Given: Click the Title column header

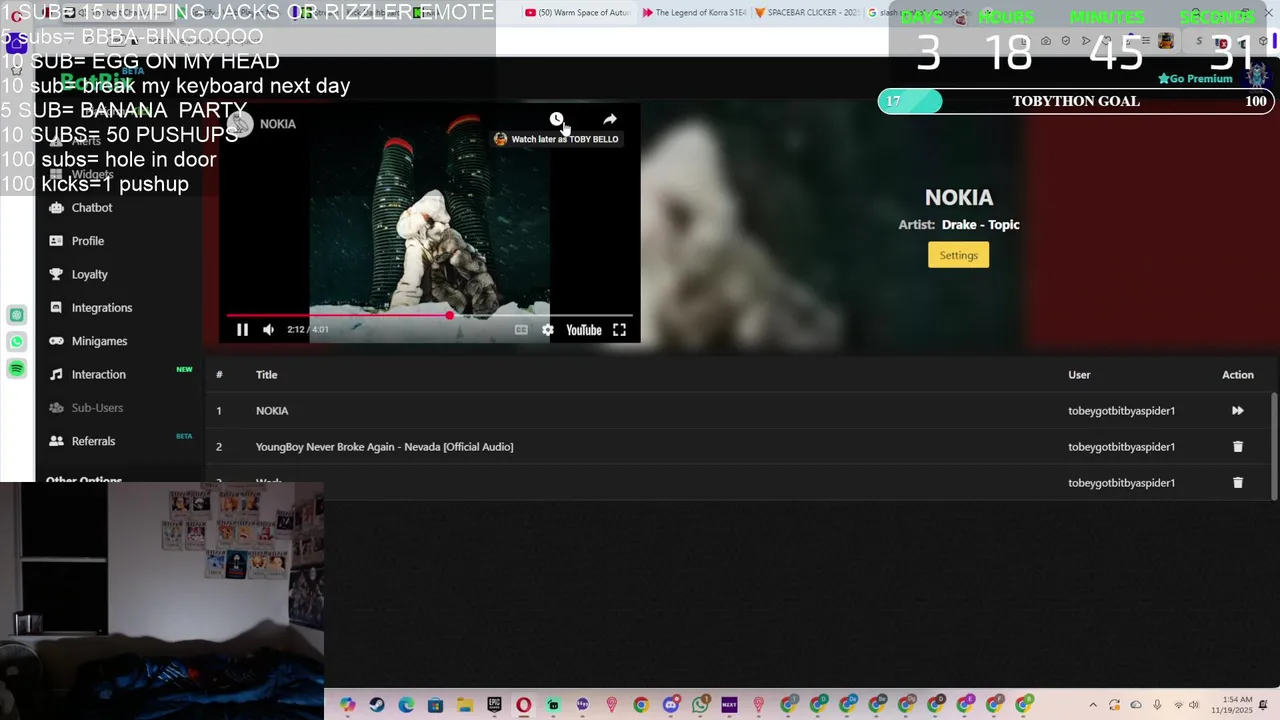Looking at the screenshot, I should [266, 375].
